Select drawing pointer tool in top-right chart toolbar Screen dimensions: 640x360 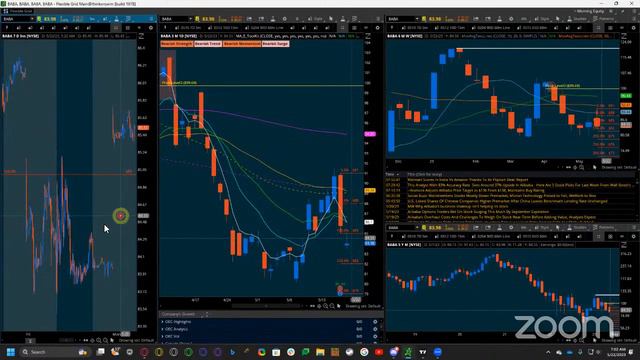coord(558,19)
